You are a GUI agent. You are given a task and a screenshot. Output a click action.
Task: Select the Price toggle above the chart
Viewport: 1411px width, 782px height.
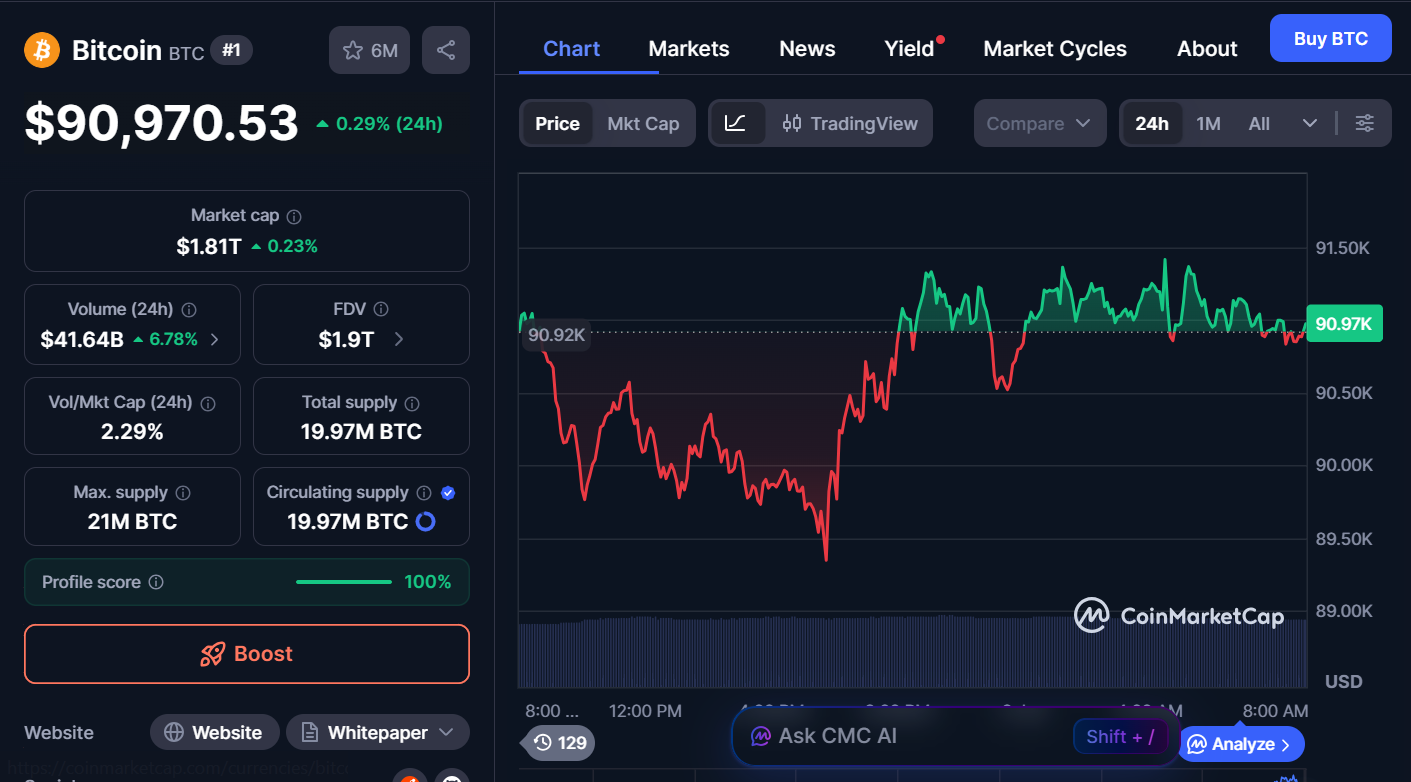(556, 123)
